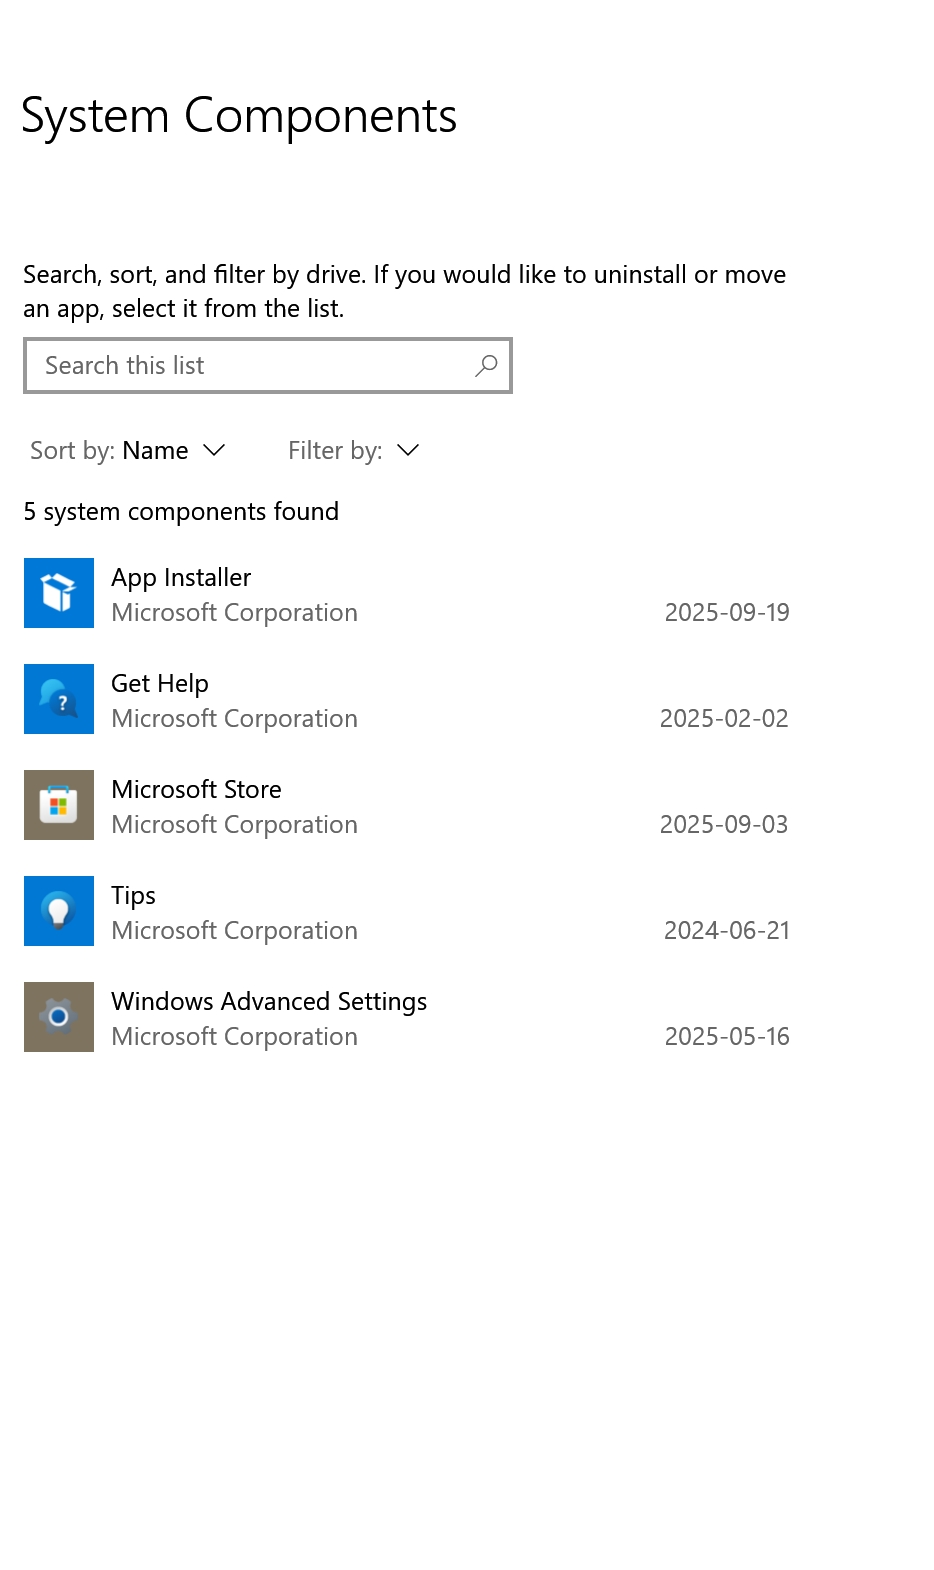This screenshot has height=1570, width=934.
Task: Click date 2025-09-19 of App Installer
Action: coord(727,613)
